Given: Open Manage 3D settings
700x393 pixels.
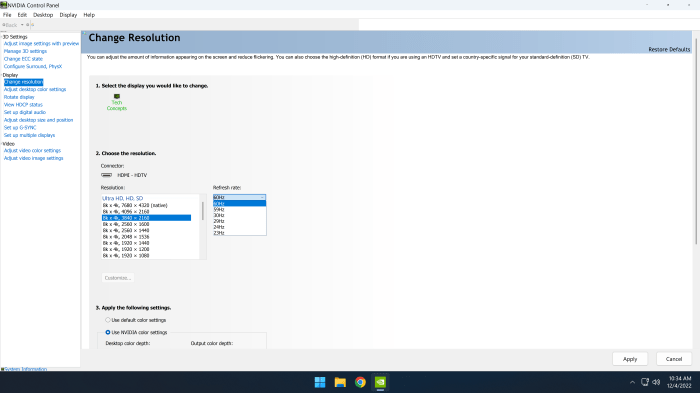Looking at the screenshot, I should [x=25, y=51].
